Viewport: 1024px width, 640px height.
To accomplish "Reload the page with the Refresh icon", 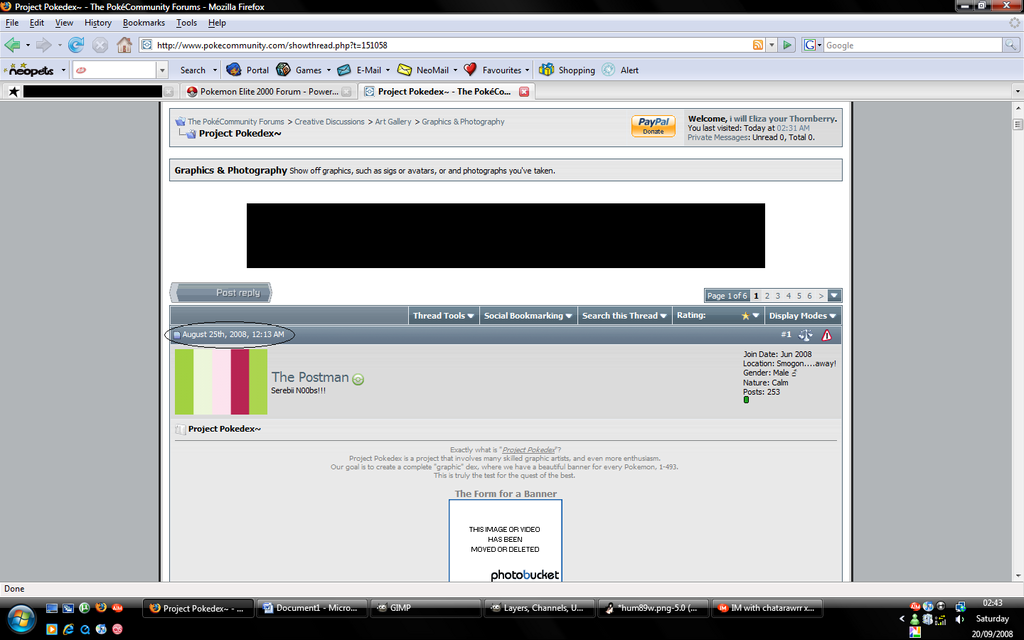I will (x=76, y=45).
